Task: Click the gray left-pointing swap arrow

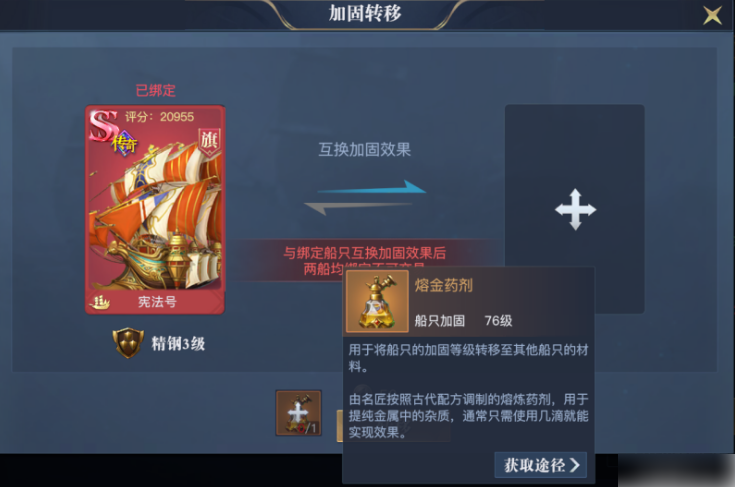Action: pyautogui.click(x=358, y=208)
